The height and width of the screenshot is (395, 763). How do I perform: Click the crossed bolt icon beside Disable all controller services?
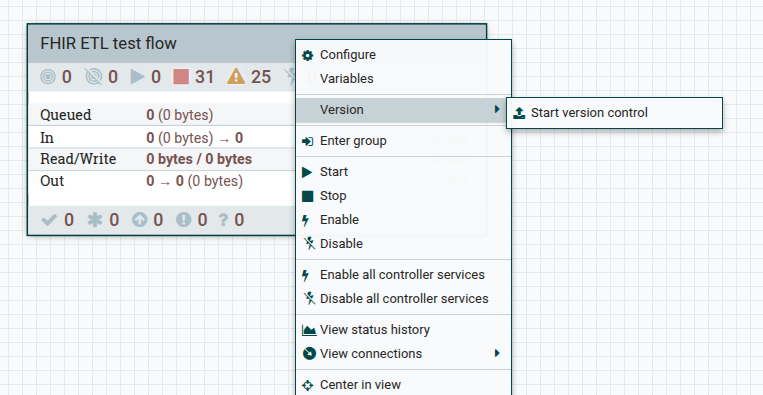pyautogui.click(x=309, y=298)
